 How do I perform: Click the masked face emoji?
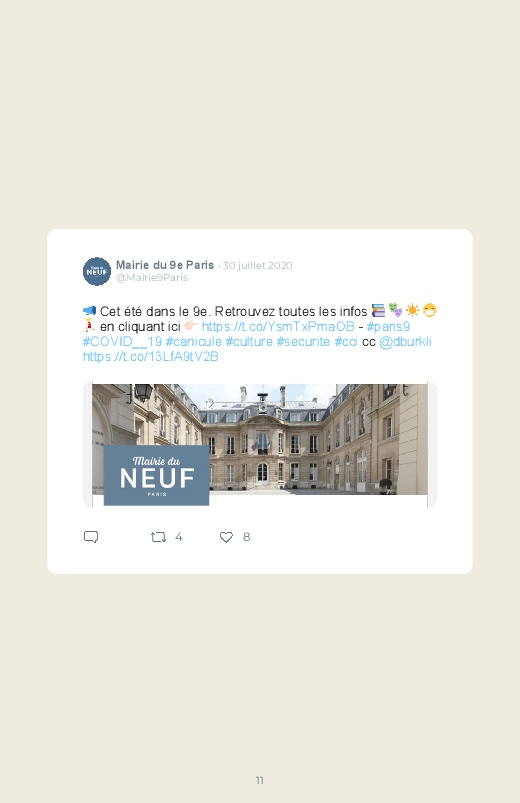point(430,310)
